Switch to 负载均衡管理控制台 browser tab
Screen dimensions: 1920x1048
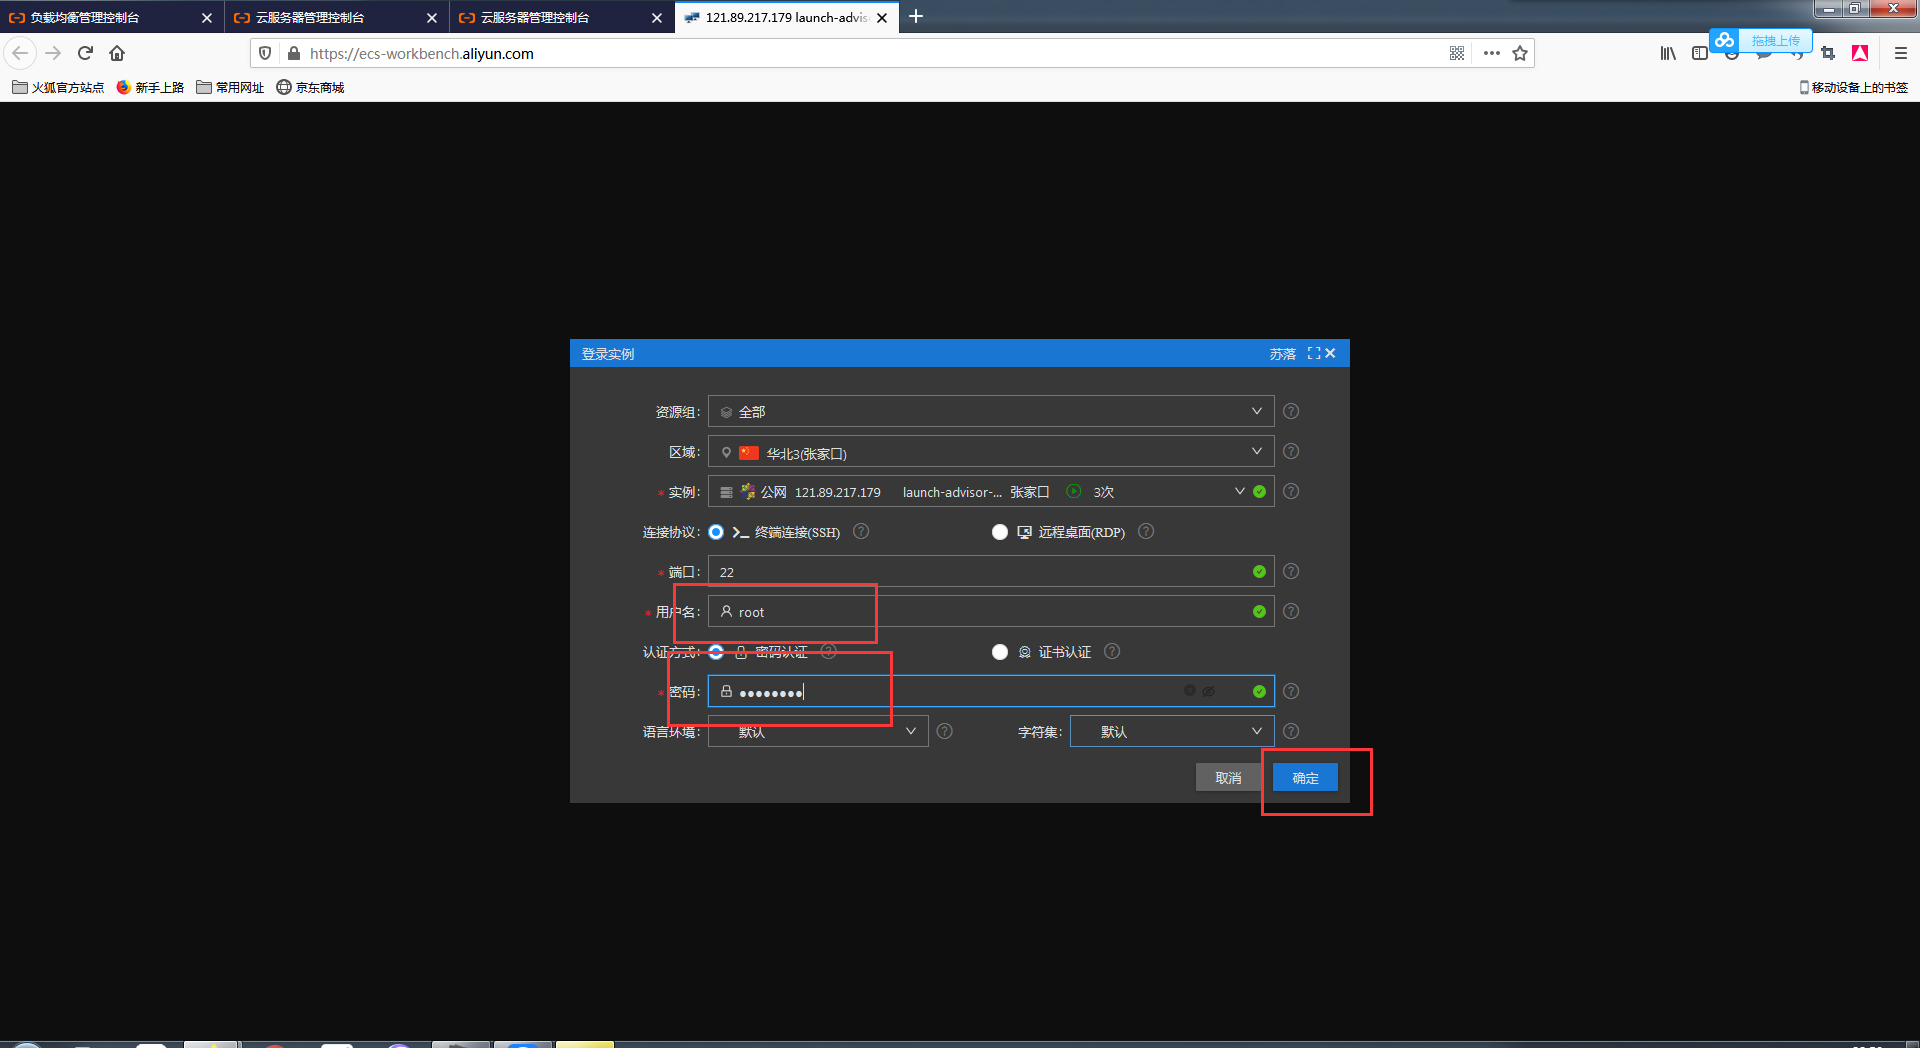[x=100, y=17]
